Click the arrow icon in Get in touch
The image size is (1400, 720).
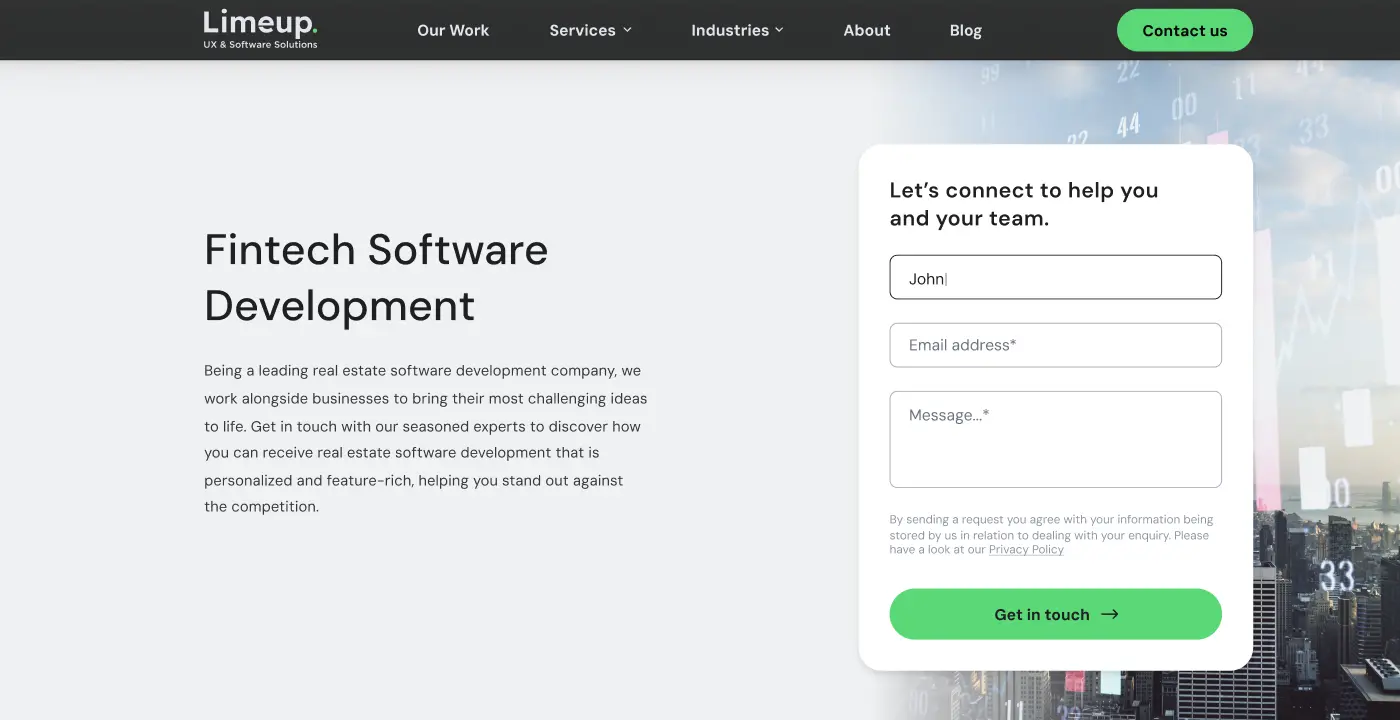pos(1109,614)
